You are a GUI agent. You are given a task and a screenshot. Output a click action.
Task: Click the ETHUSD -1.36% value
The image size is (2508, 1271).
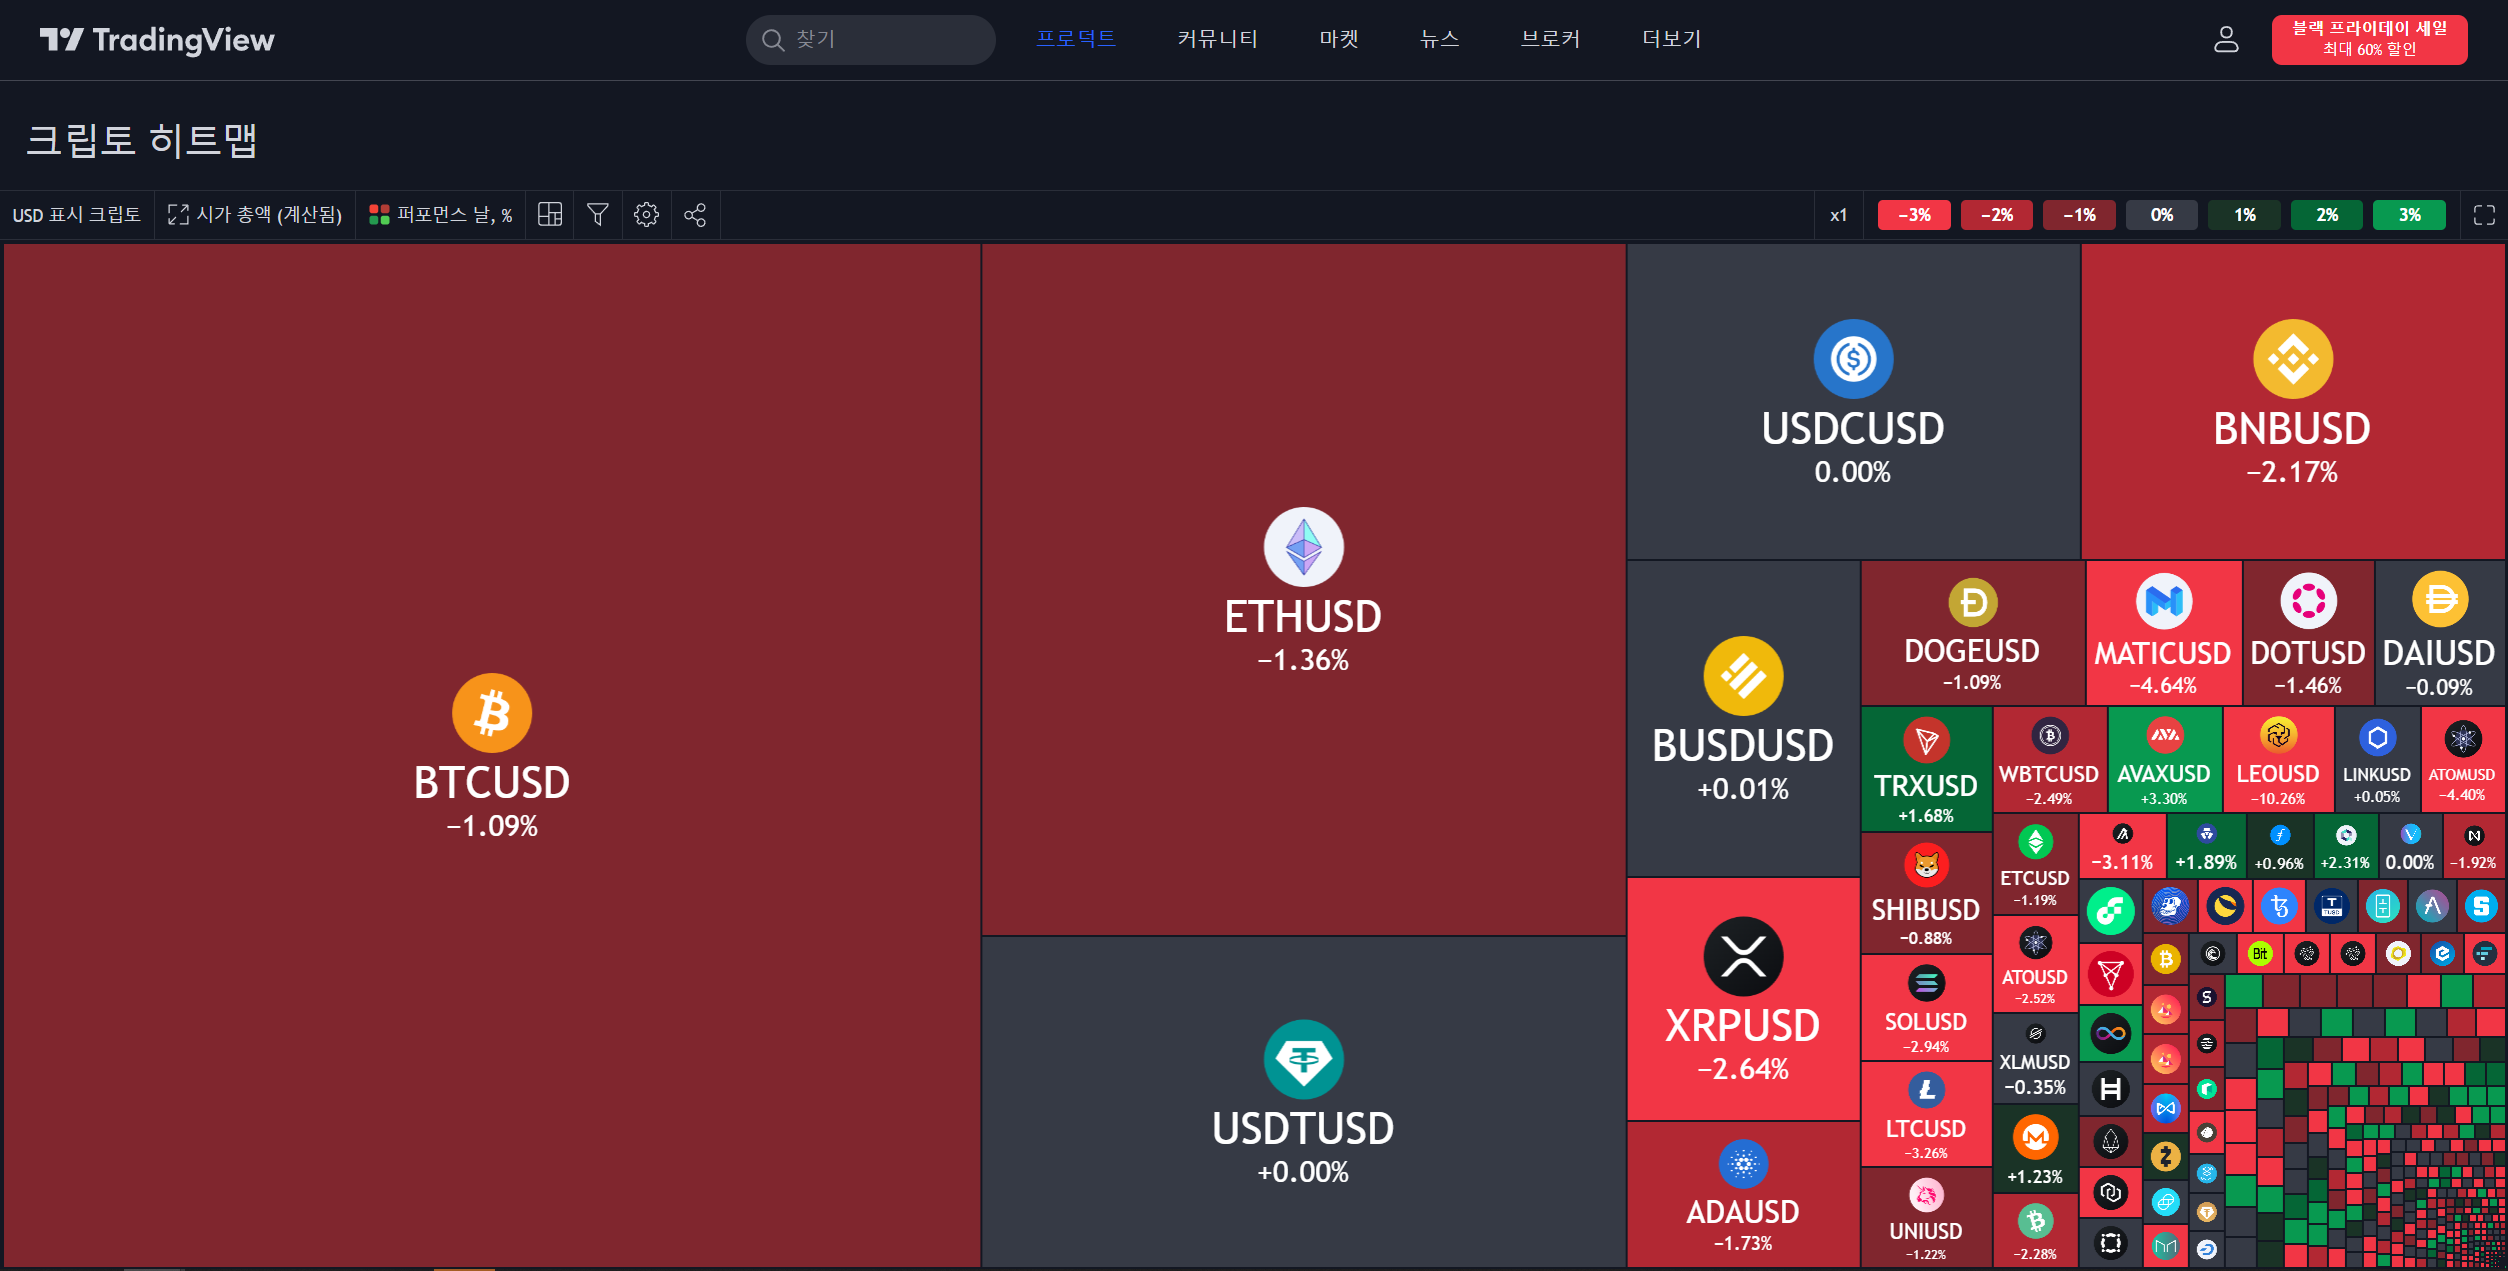tap(1303, 660)
